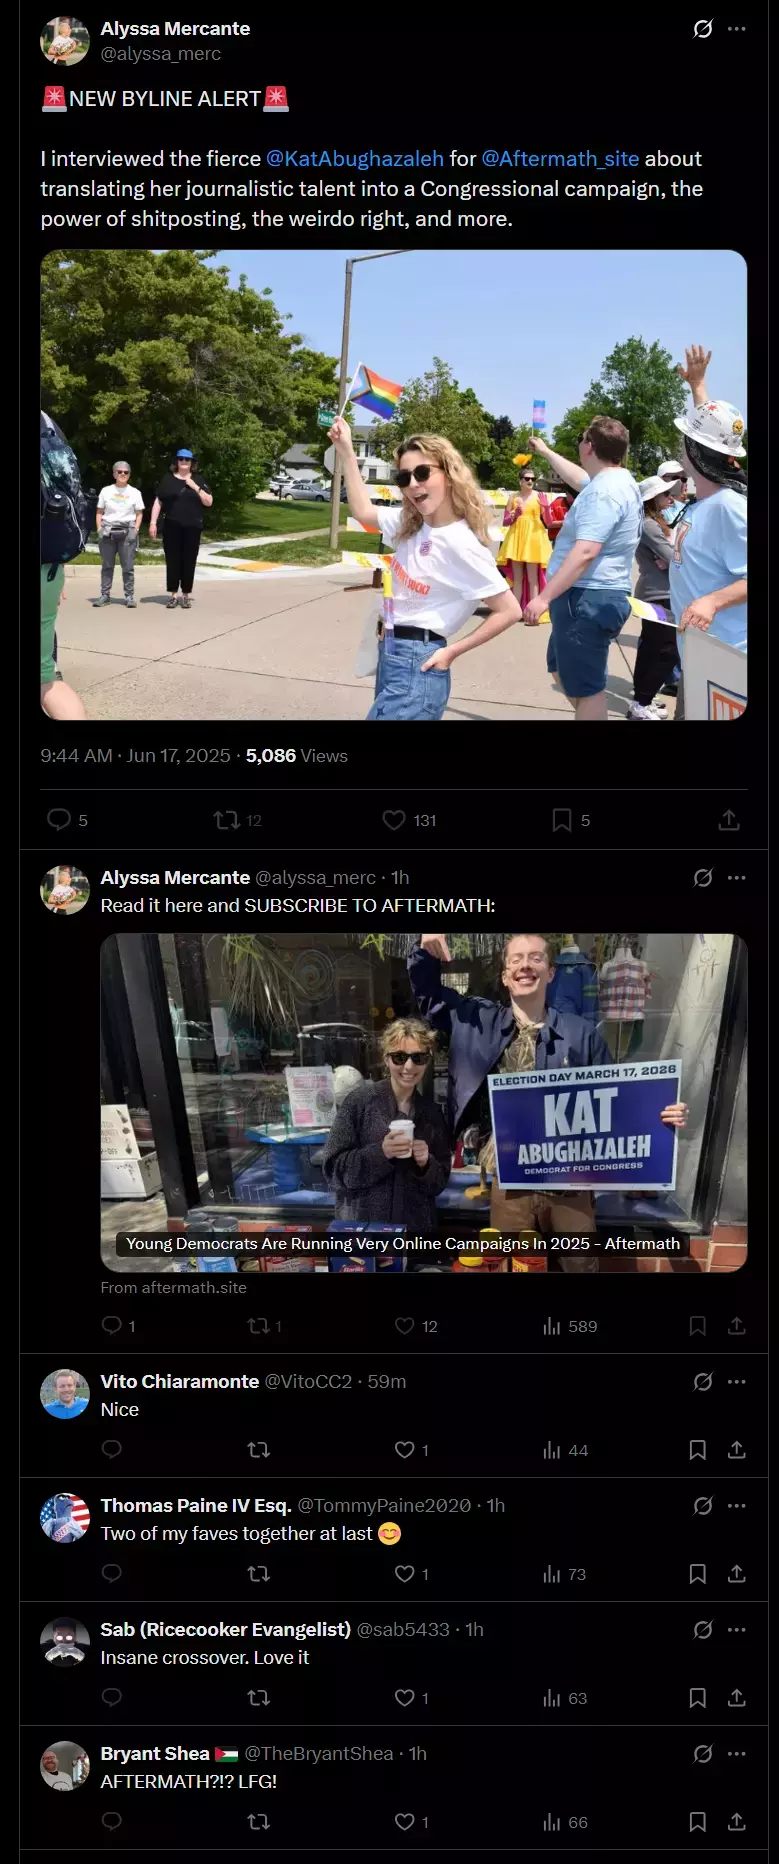
Task: Open more options menu on main post
Action: click(x=737, y=29)
